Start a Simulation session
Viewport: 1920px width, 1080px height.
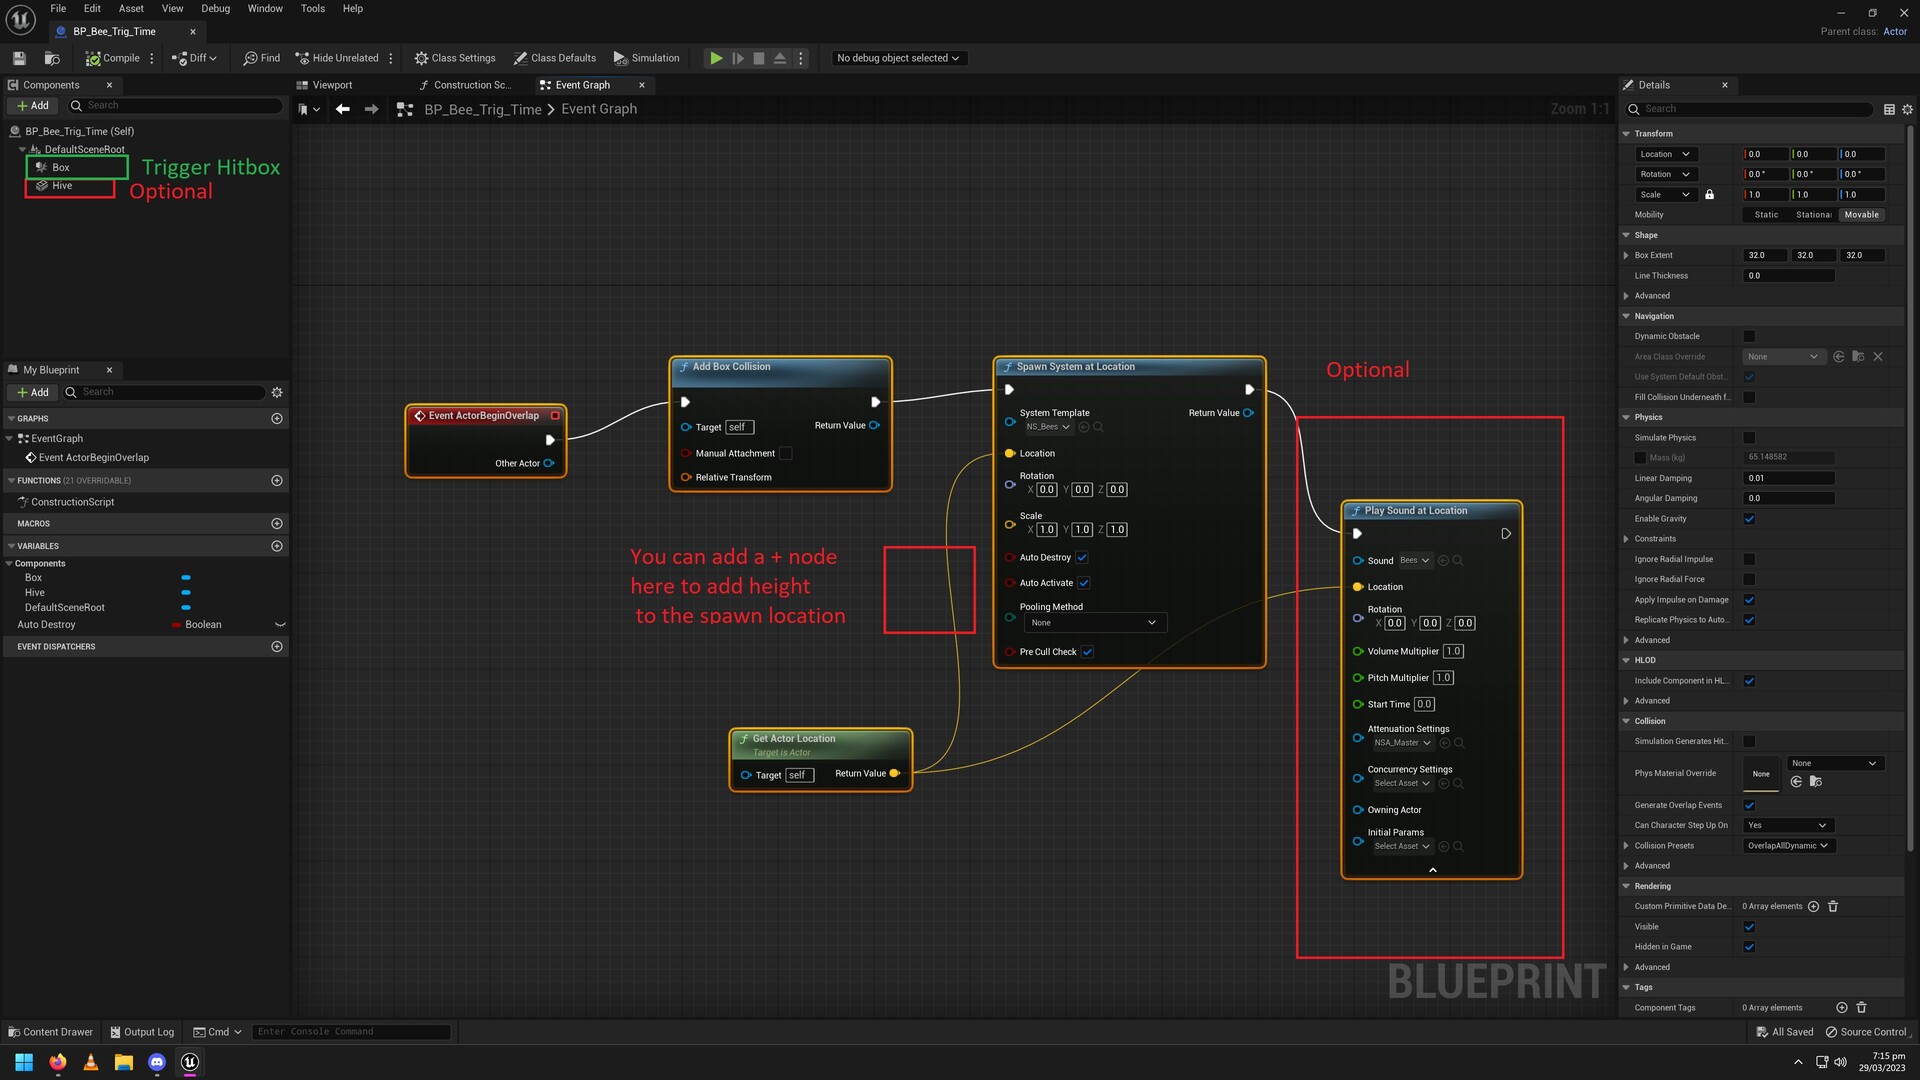click(x=646, y=58)
